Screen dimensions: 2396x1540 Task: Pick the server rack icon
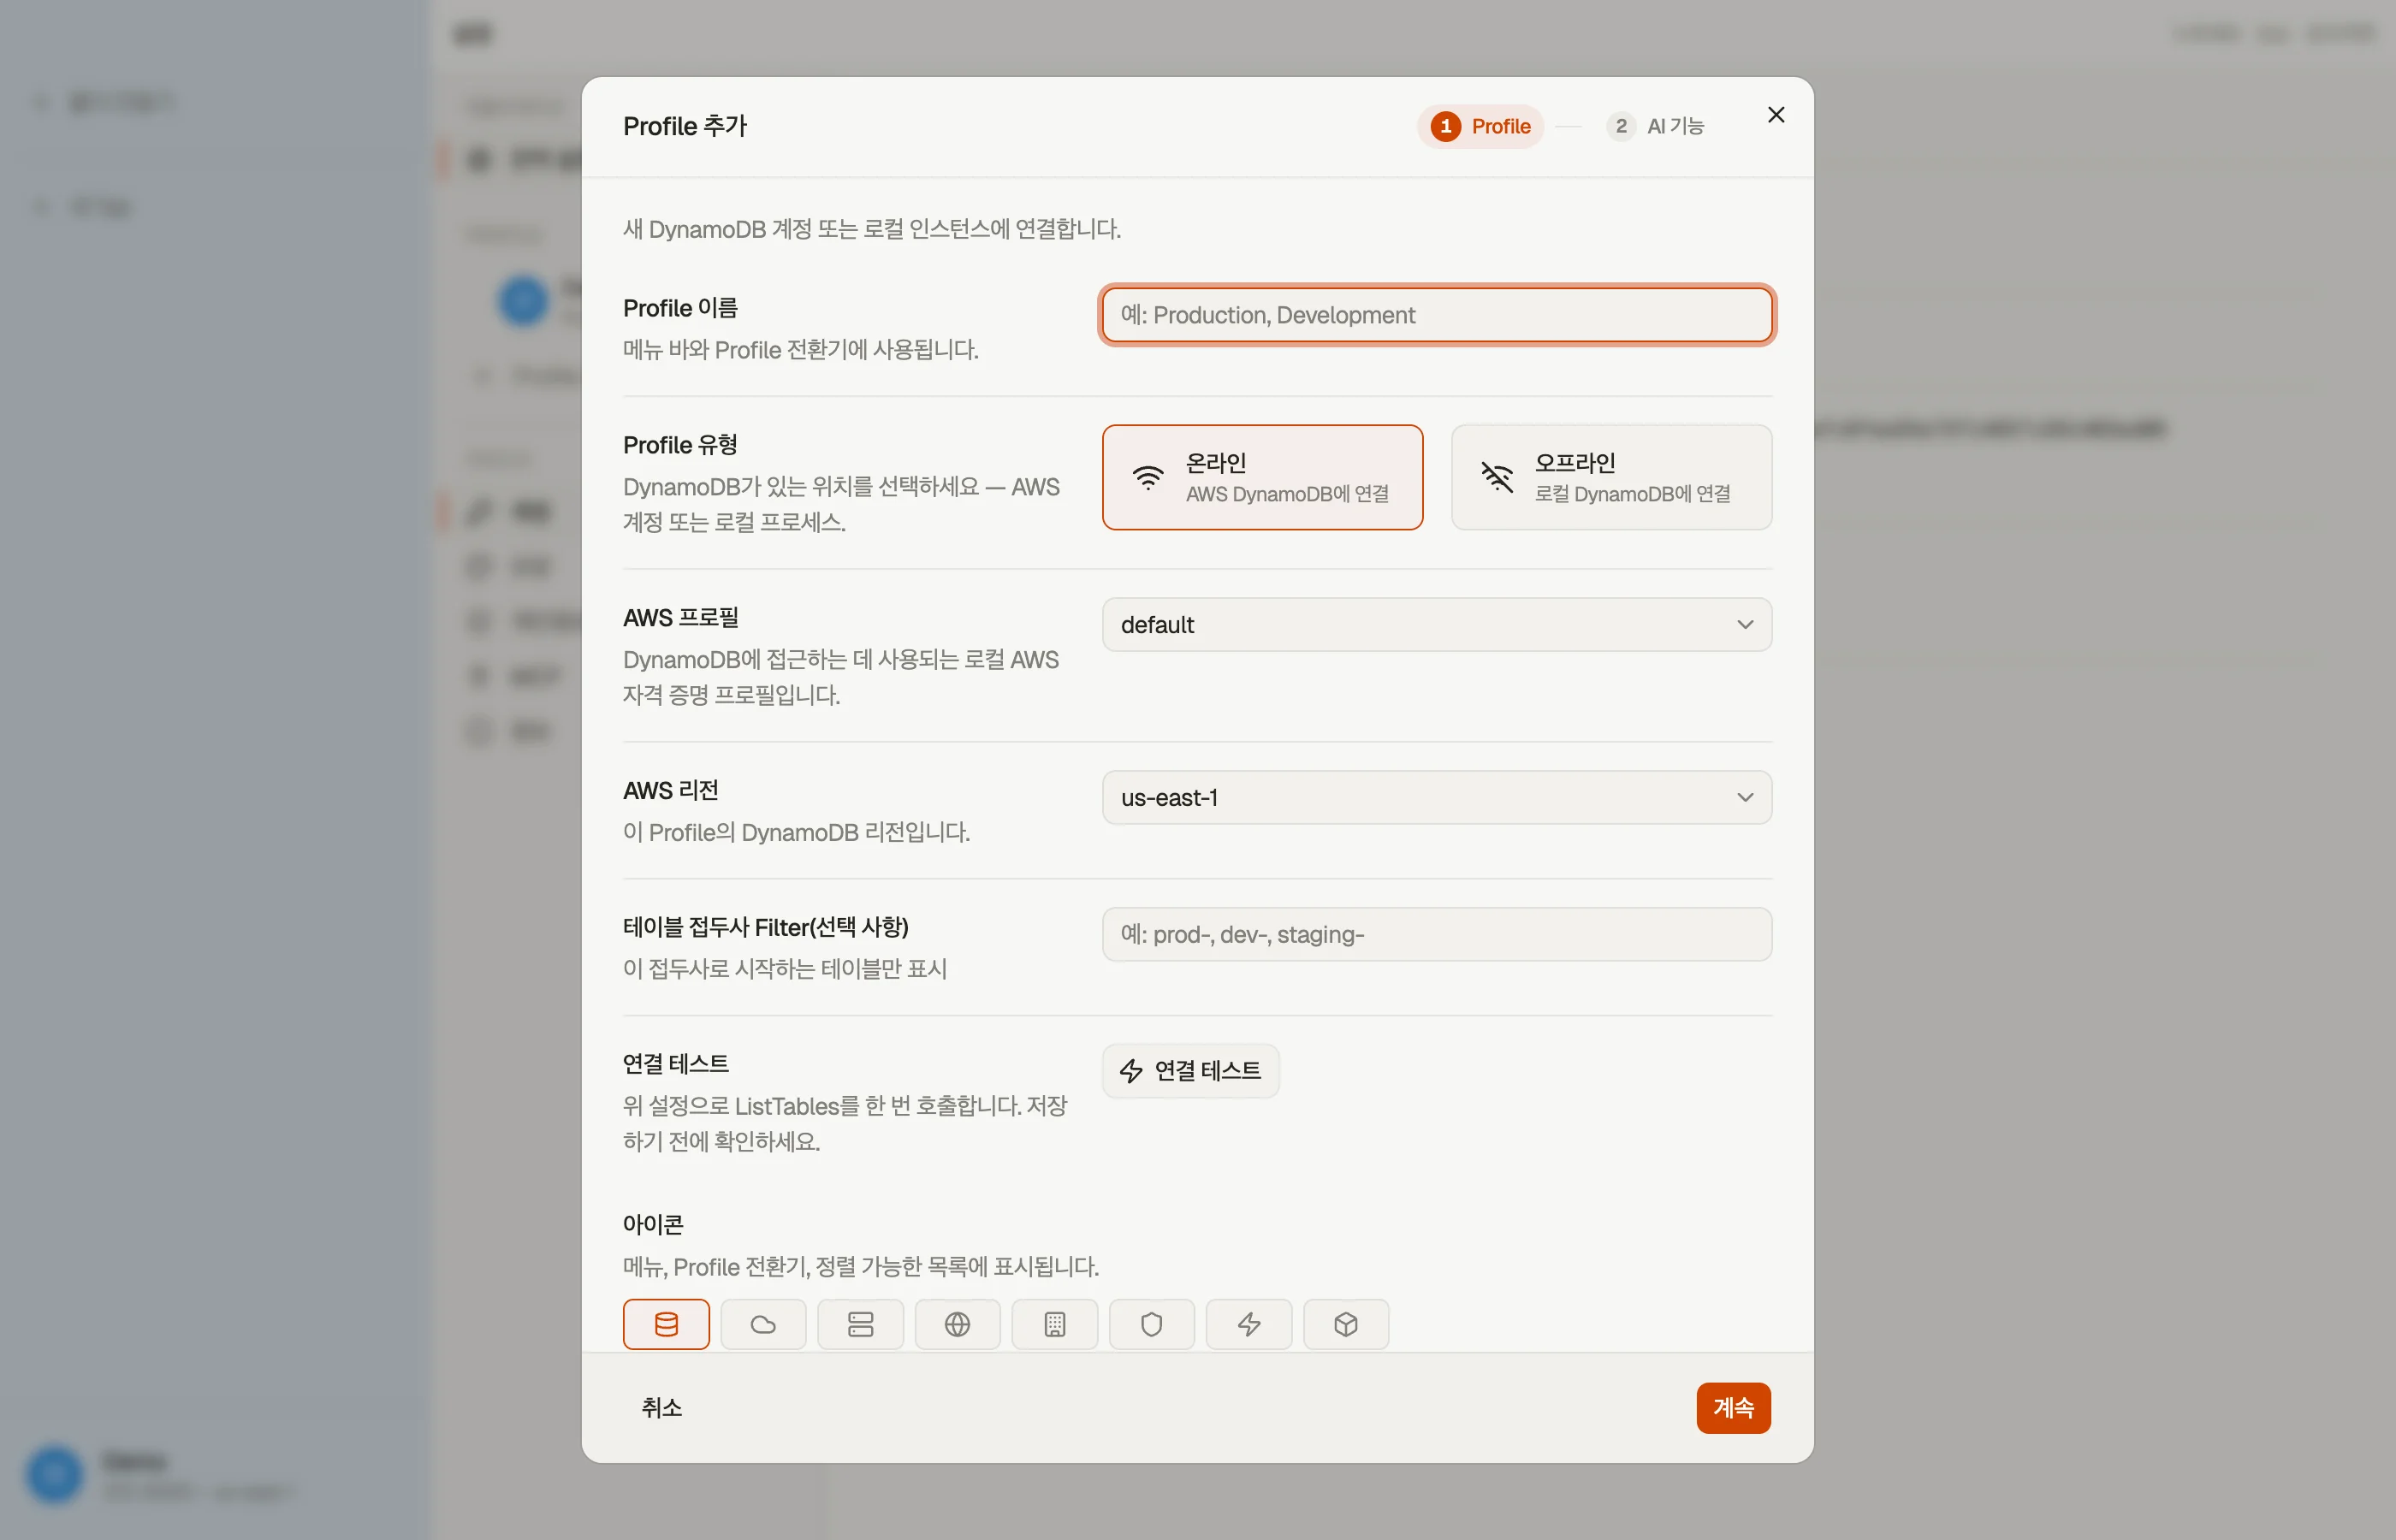pos(860,1324)
